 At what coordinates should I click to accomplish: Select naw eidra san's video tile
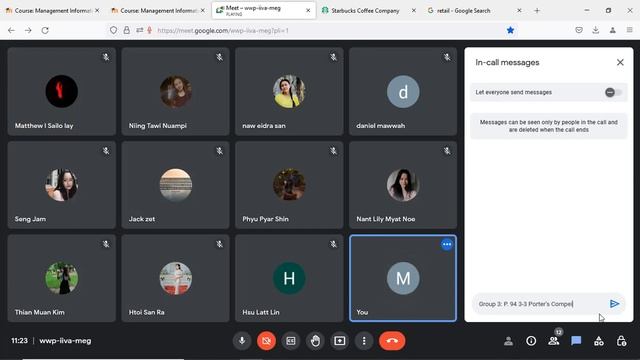[x=289, y=91]
